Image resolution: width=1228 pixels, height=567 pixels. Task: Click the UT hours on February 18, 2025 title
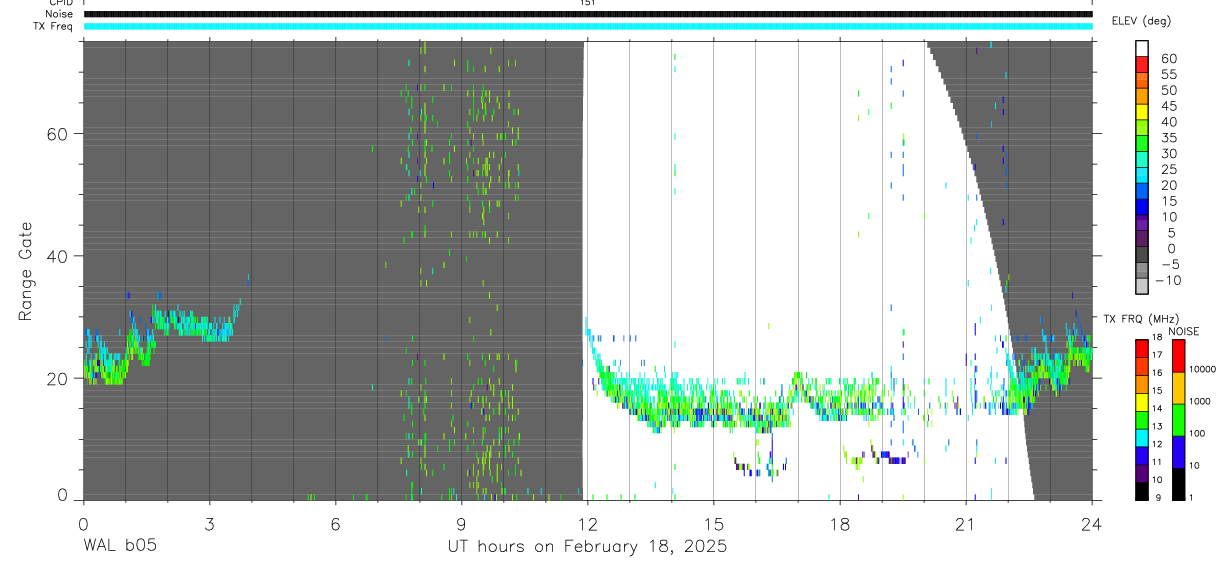tap(587, 547)
